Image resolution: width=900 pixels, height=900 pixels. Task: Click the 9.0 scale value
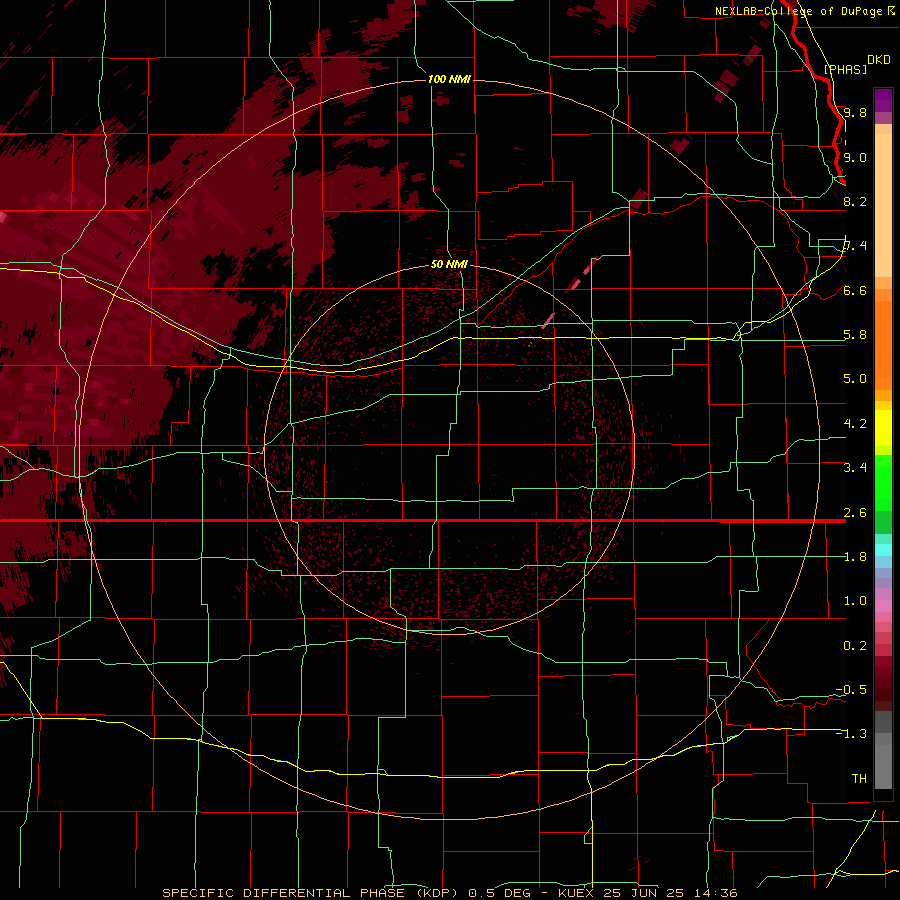(855, 157)
